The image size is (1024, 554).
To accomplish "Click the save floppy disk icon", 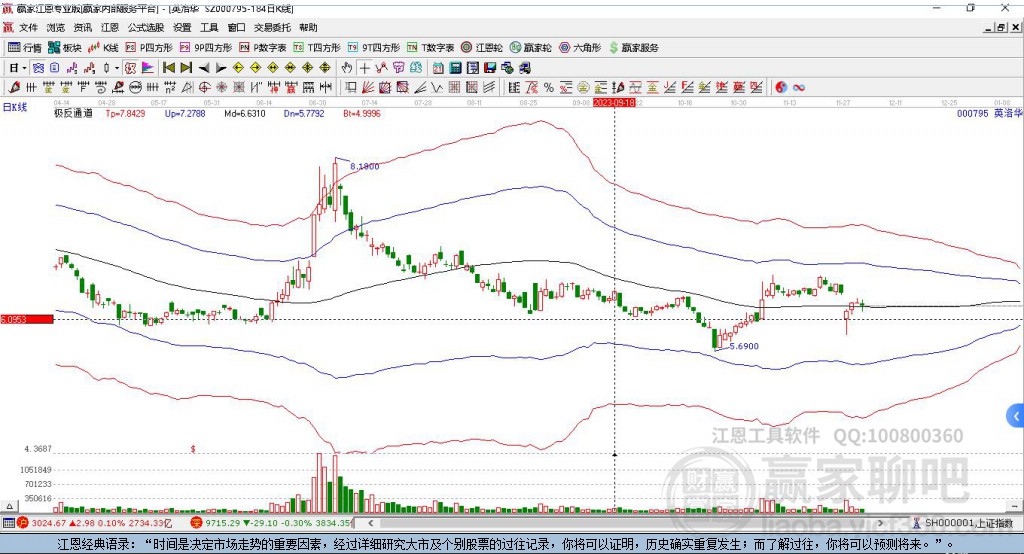I will click(x=490, y=68).
